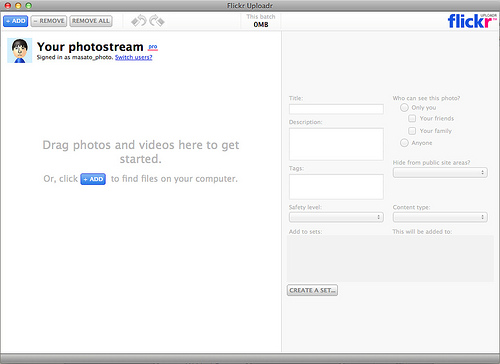This screenshot has height=364, width=500.
Task: Click the rotate left icon
Action: [139, 21]
